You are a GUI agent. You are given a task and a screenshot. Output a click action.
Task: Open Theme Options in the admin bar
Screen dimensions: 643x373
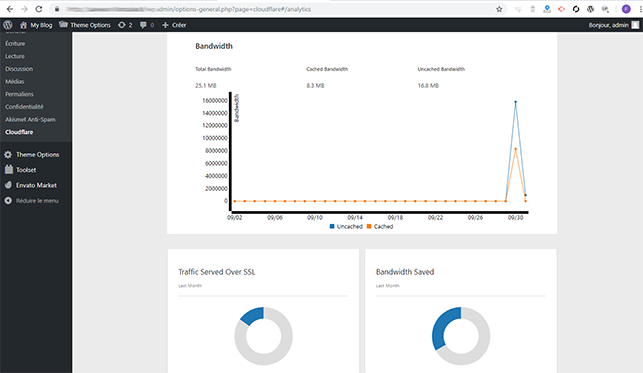(85, 25)
